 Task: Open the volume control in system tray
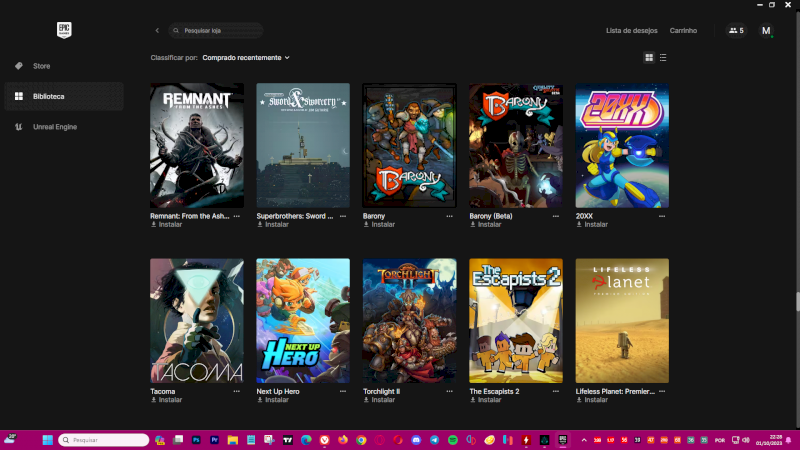coord(746,440)
